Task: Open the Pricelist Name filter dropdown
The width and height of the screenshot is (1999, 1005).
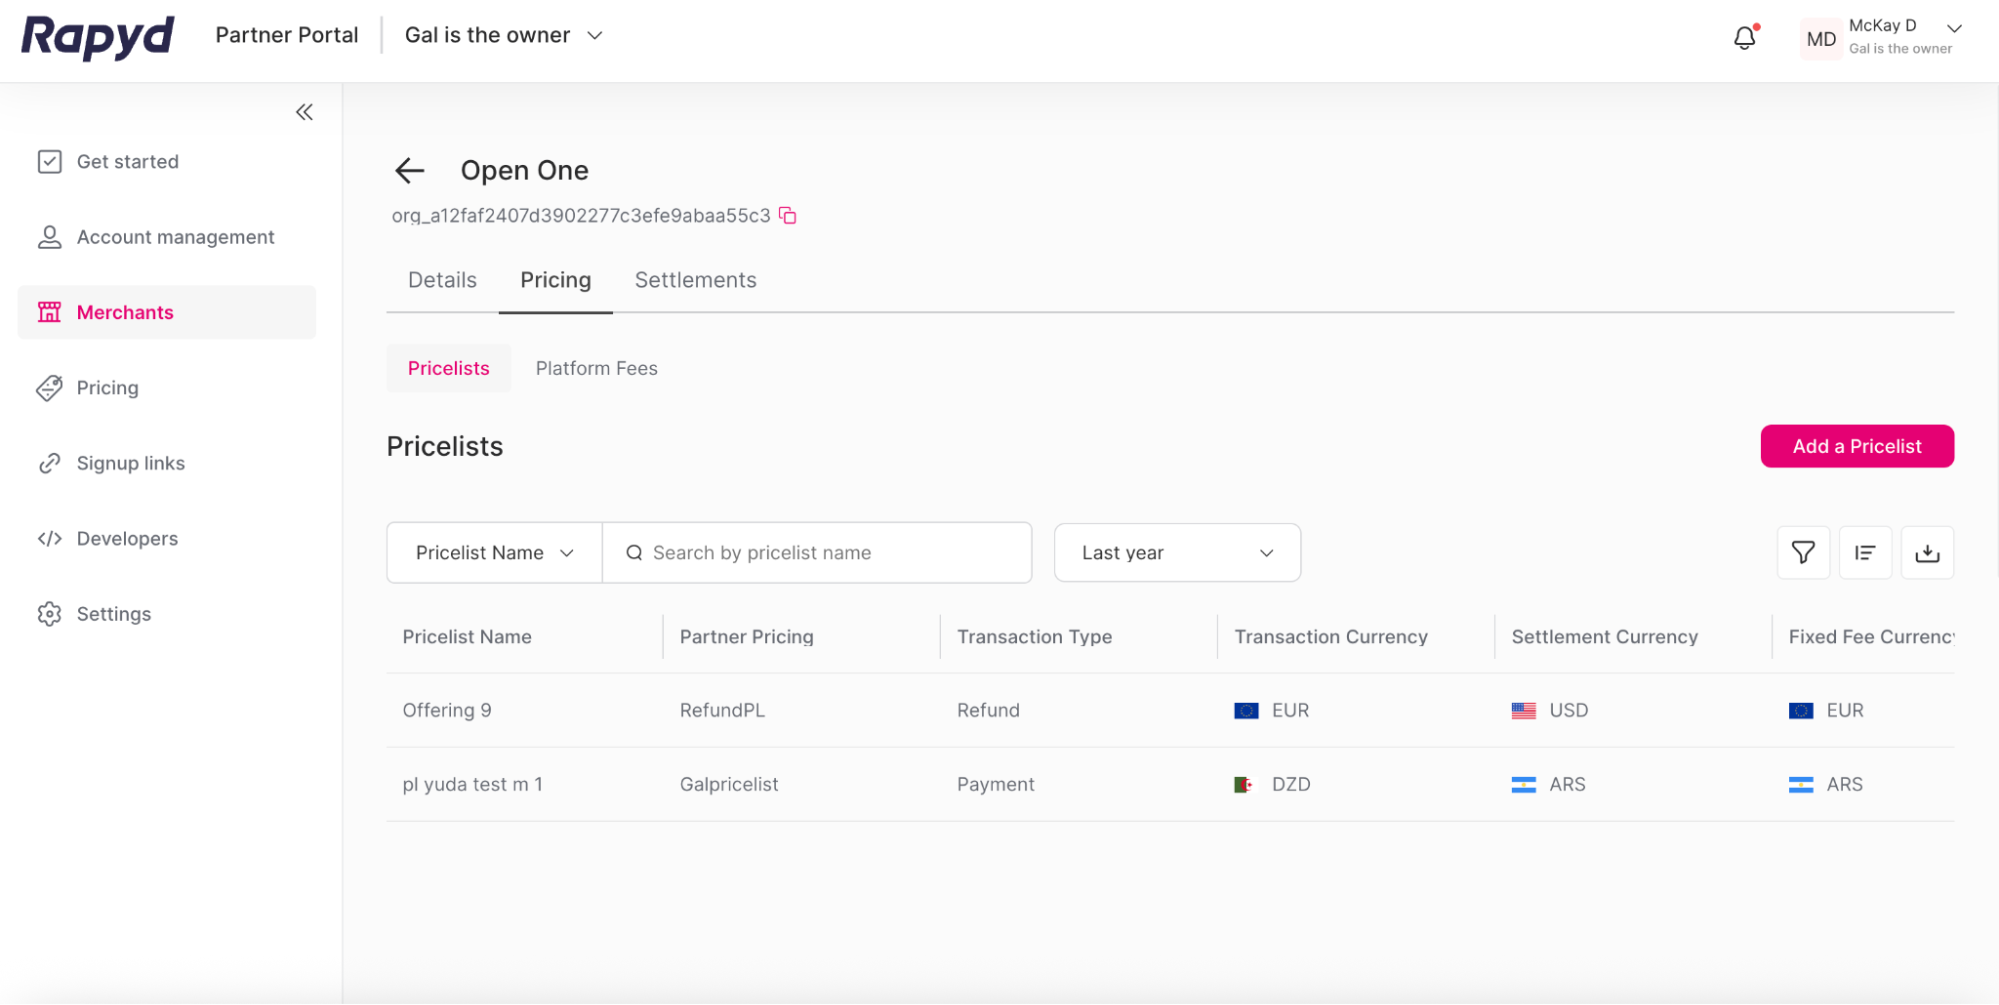Action: point(493,552)
